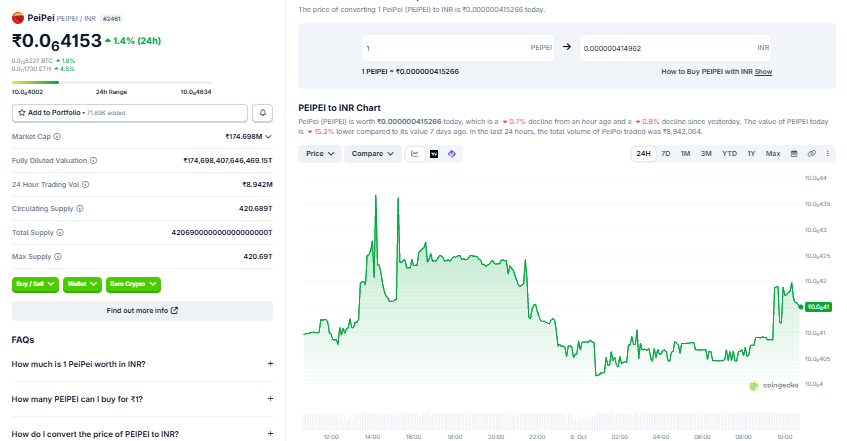This screenshot has width=847, height=441.
Task: Select the 7D chart range tab
Action: coord(666,154)
